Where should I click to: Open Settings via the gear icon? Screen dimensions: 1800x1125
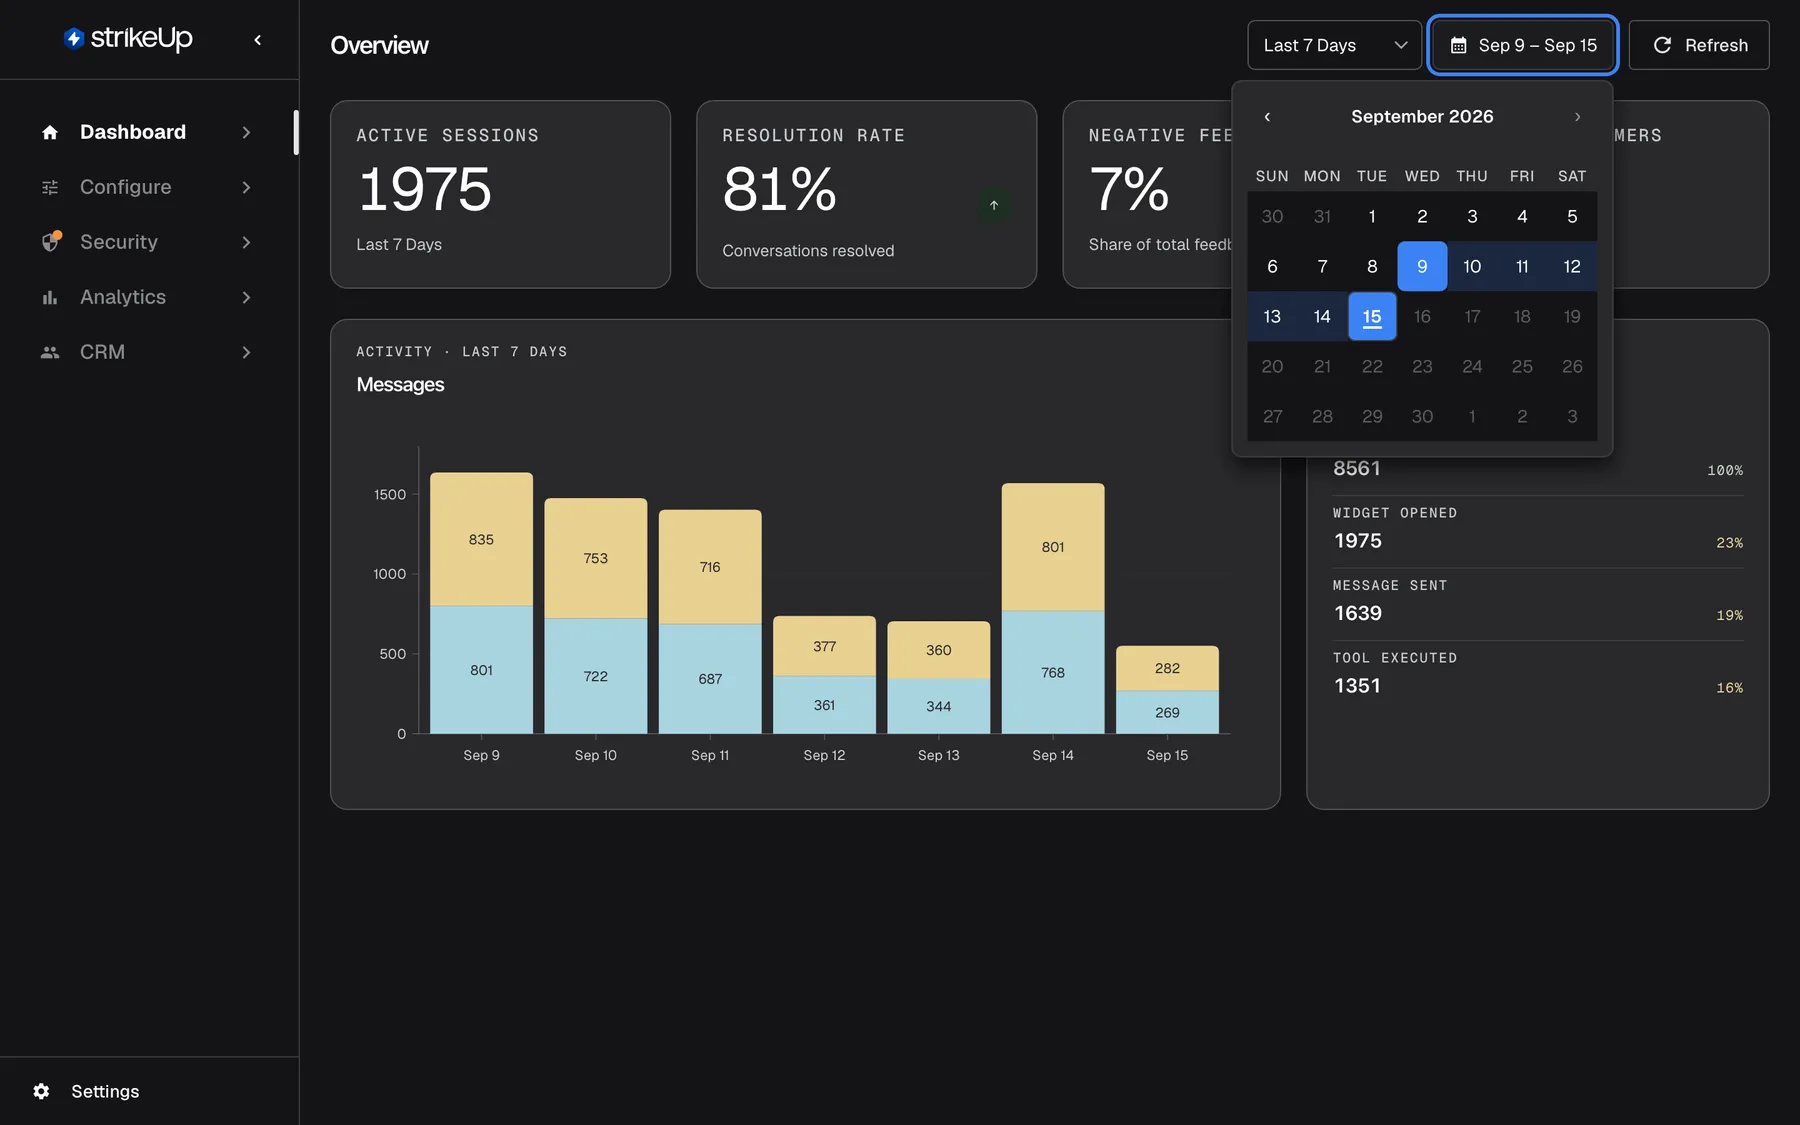click(41, 1091)
